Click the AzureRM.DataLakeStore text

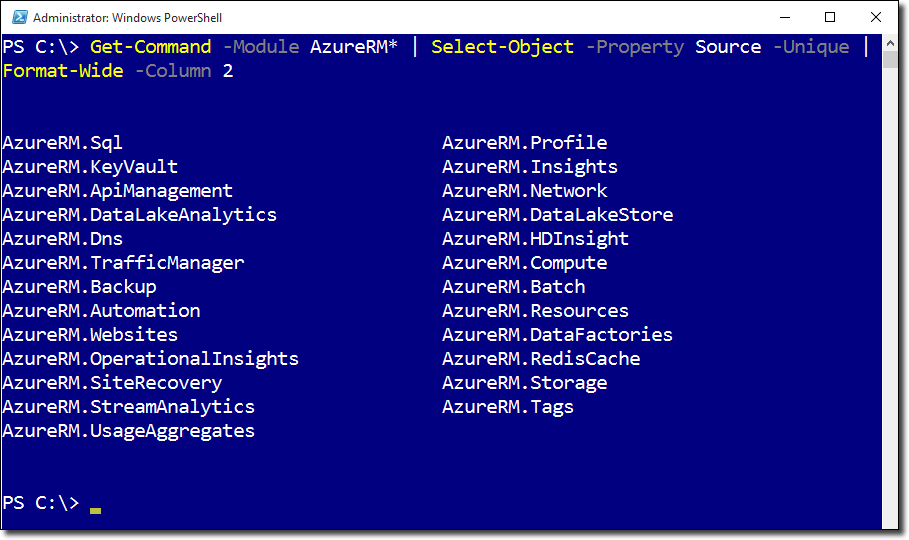pos(558,215)
